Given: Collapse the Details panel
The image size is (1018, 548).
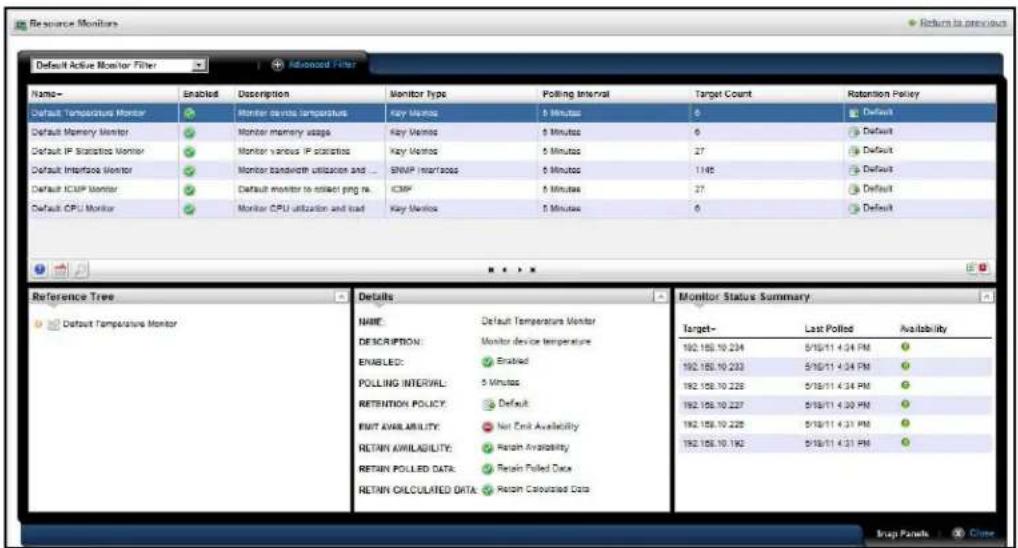Looking at the screenshot, I should [660, 297].
